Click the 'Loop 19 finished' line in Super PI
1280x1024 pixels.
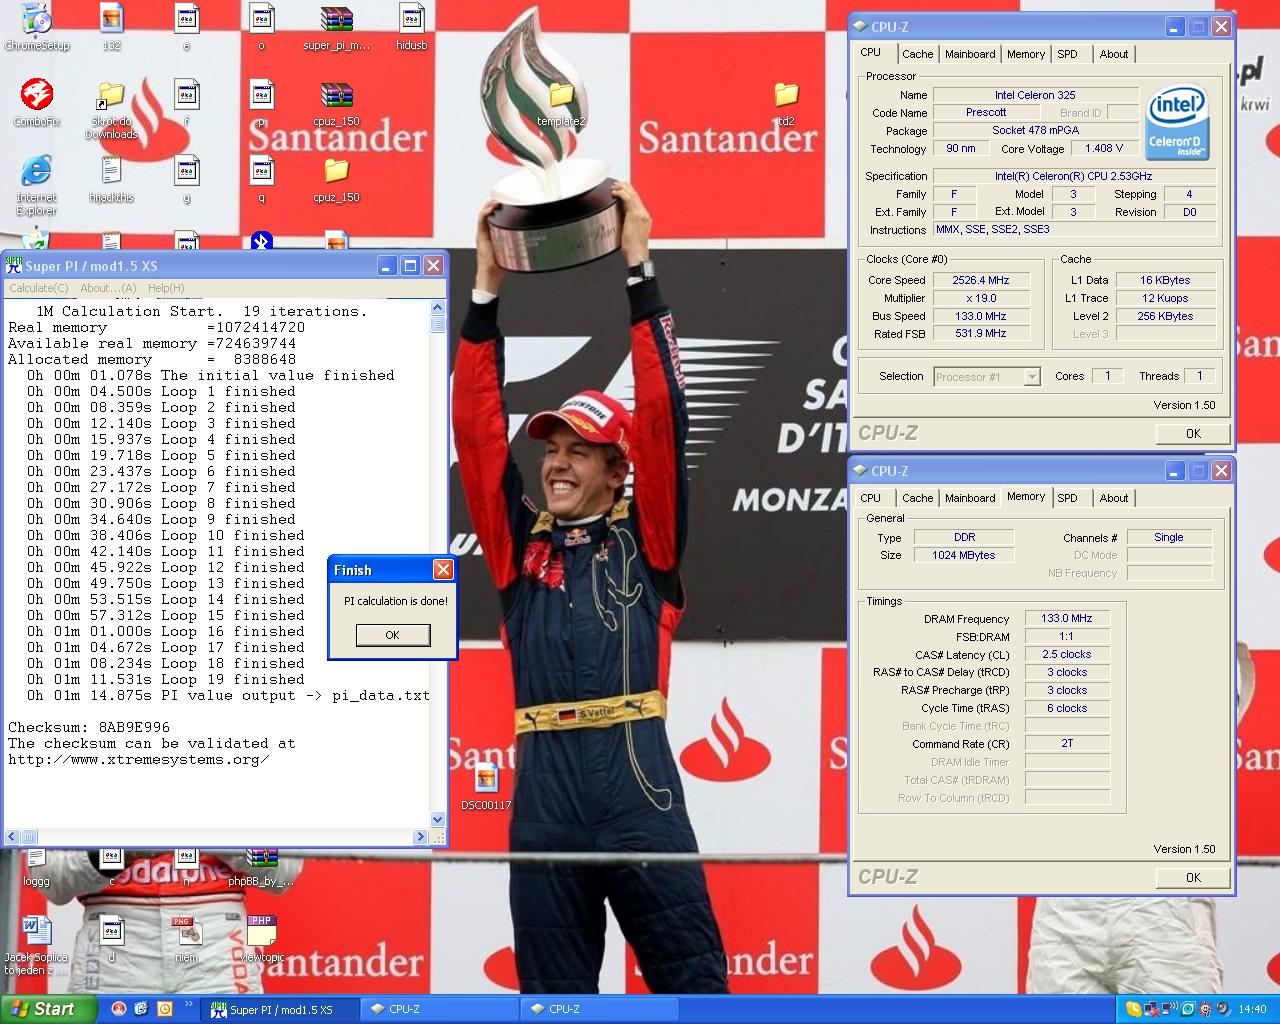point(165,679)
